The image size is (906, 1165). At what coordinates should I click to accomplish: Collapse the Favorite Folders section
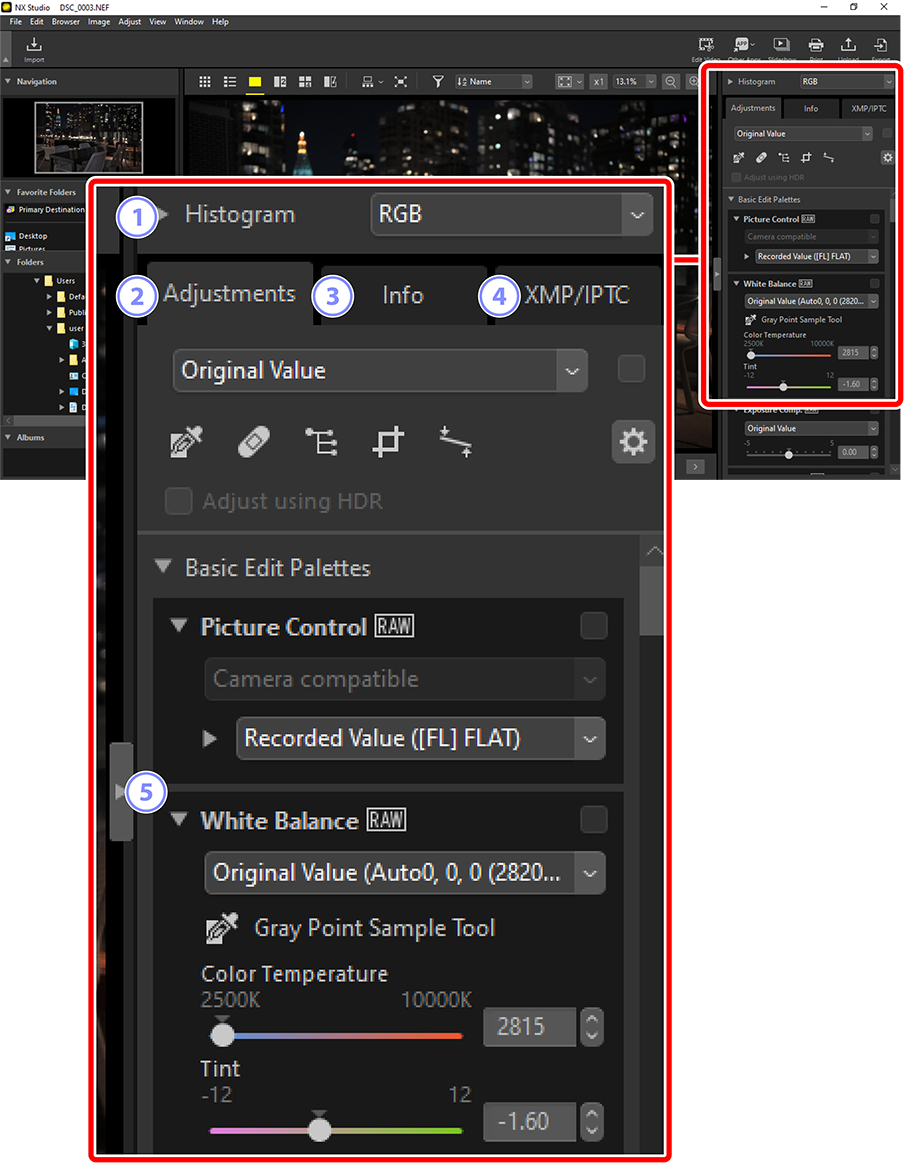pos(7,192)
